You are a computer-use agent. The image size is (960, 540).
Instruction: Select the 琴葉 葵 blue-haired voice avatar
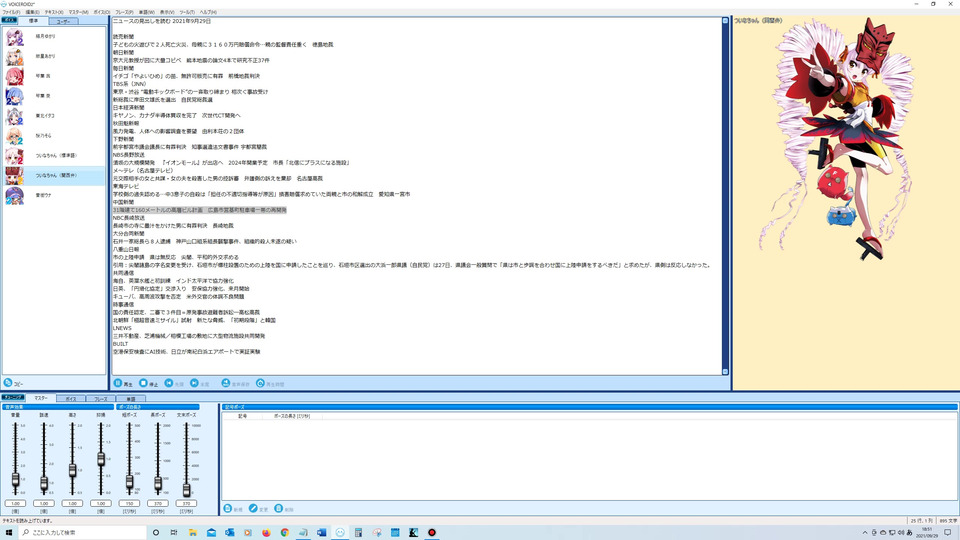(15, 96)
